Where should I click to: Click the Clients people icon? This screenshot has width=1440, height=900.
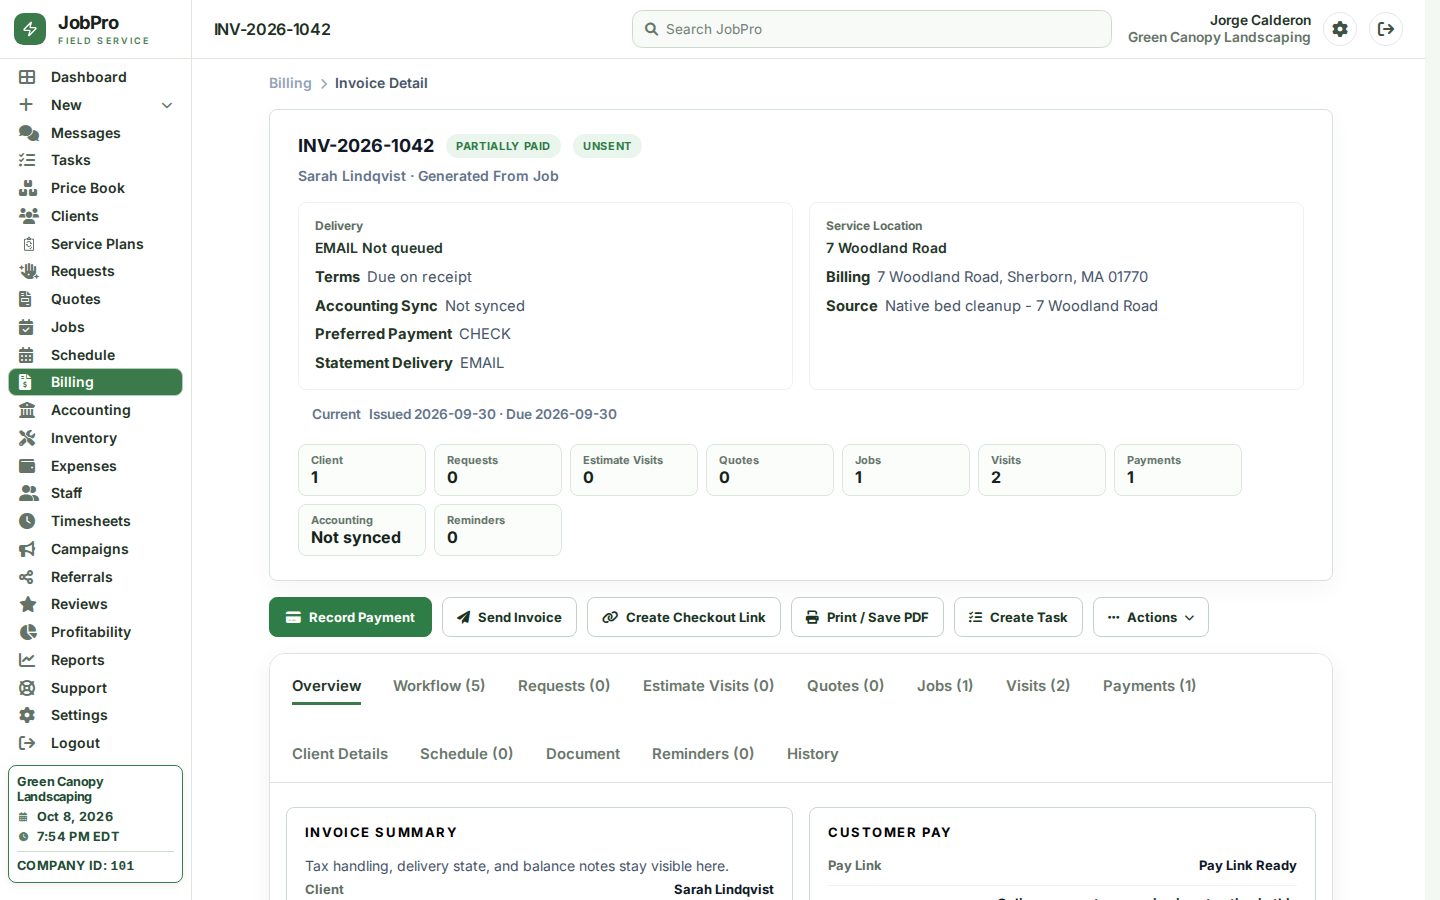pyautogui.click(x=28, y=216)
